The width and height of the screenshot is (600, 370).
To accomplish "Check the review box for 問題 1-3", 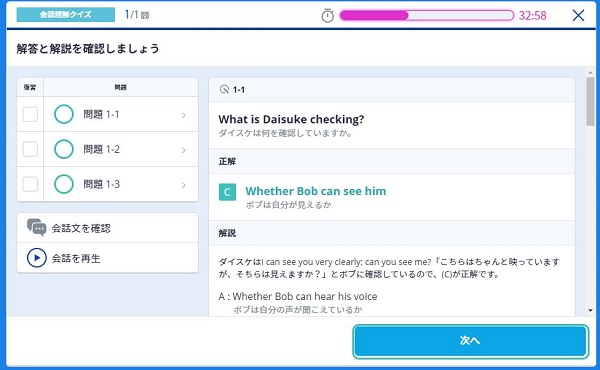I will click(30, 184).
